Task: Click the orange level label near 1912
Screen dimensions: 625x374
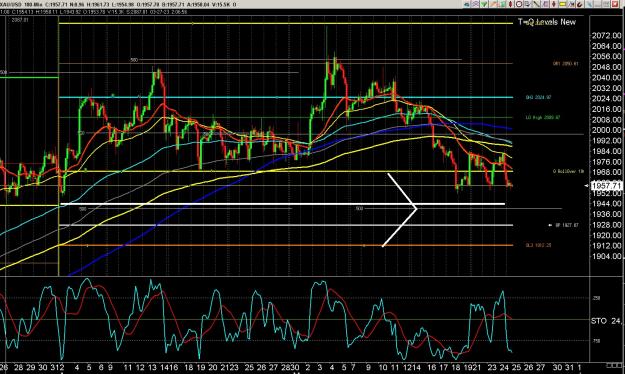Action: pos(538,246)
